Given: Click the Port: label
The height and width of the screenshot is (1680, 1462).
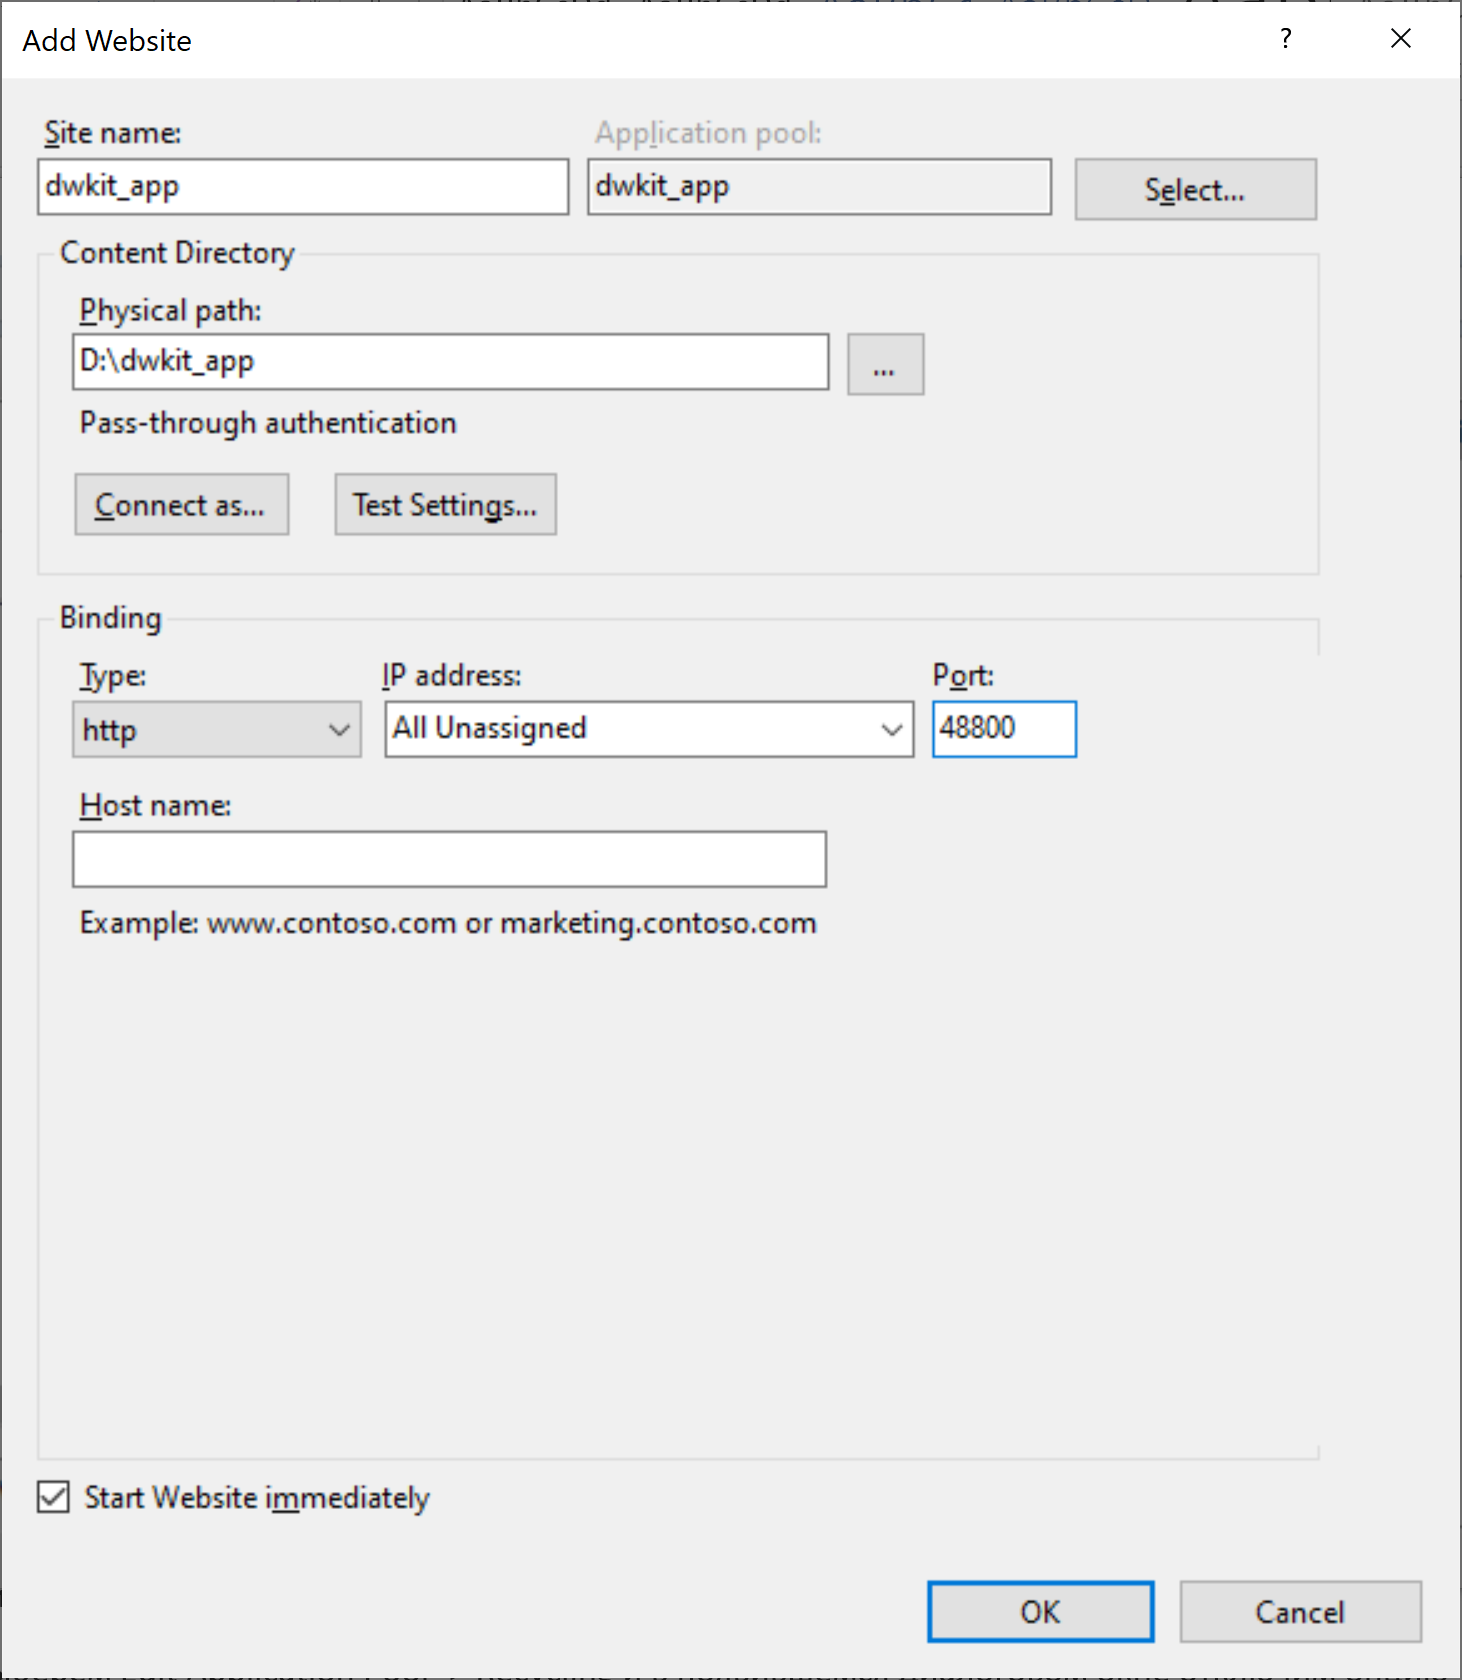Looking at the screenshot, I should [x=963, y=676].
